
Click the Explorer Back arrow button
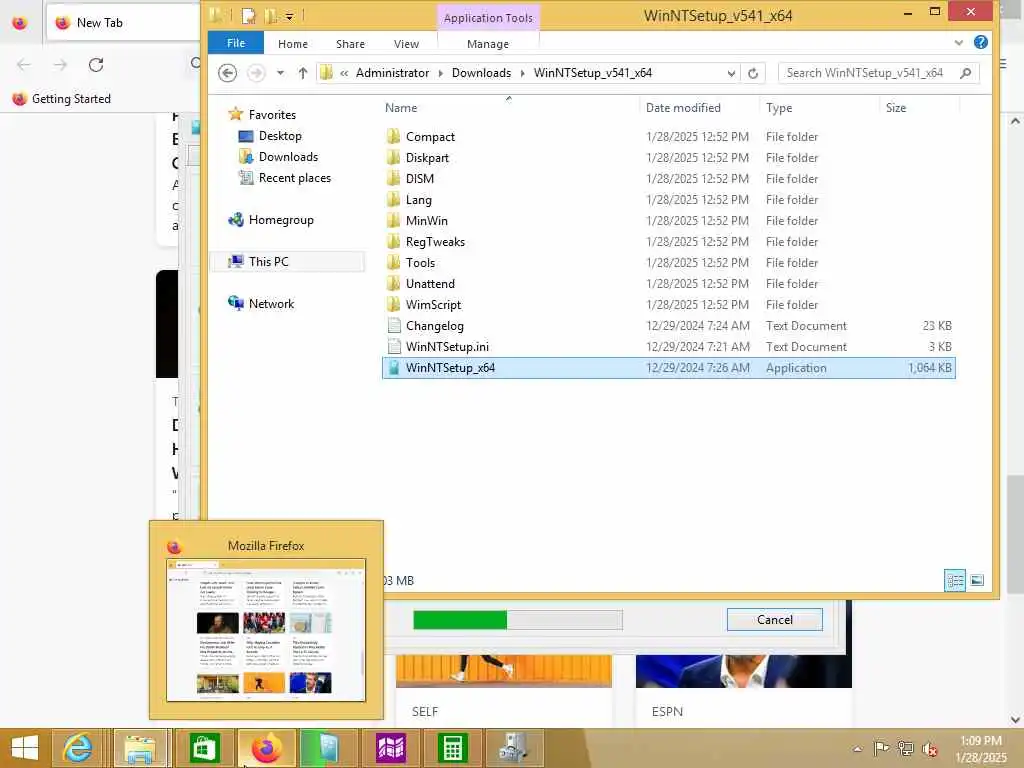click(x=227, y=72)
